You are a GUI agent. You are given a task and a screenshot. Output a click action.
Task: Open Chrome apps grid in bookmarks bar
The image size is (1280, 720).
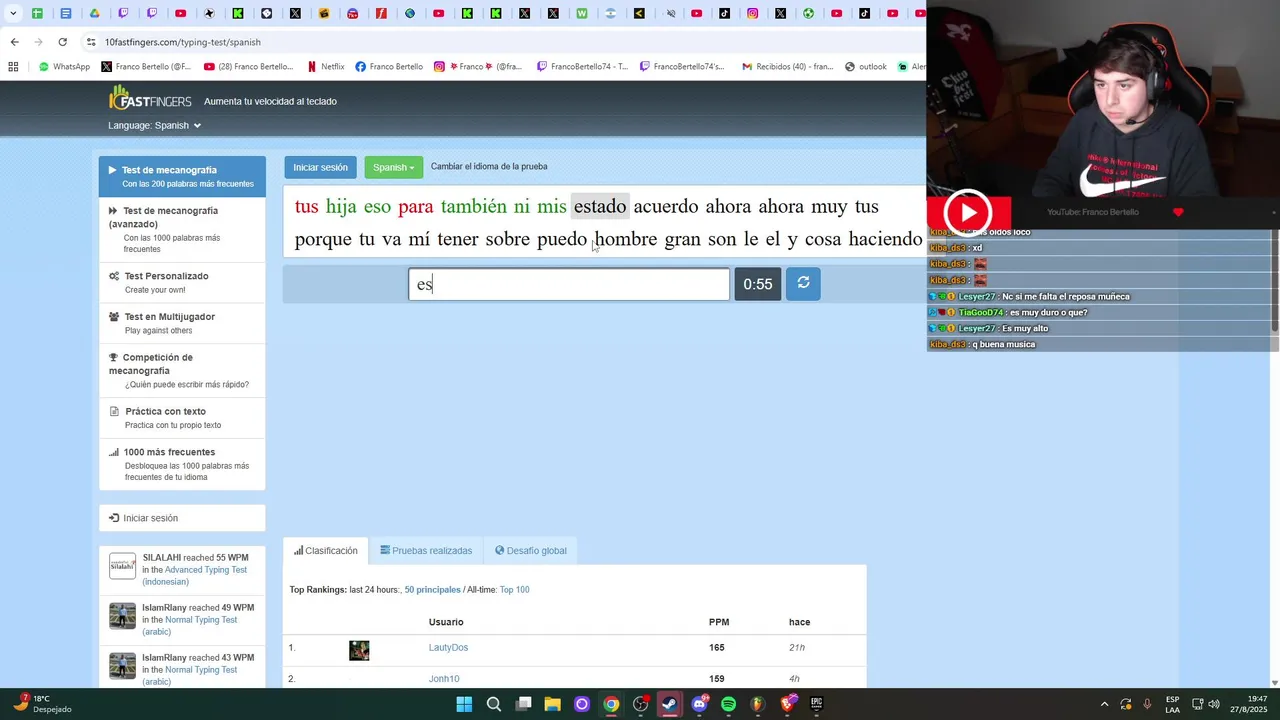click(x=13, y=67)
